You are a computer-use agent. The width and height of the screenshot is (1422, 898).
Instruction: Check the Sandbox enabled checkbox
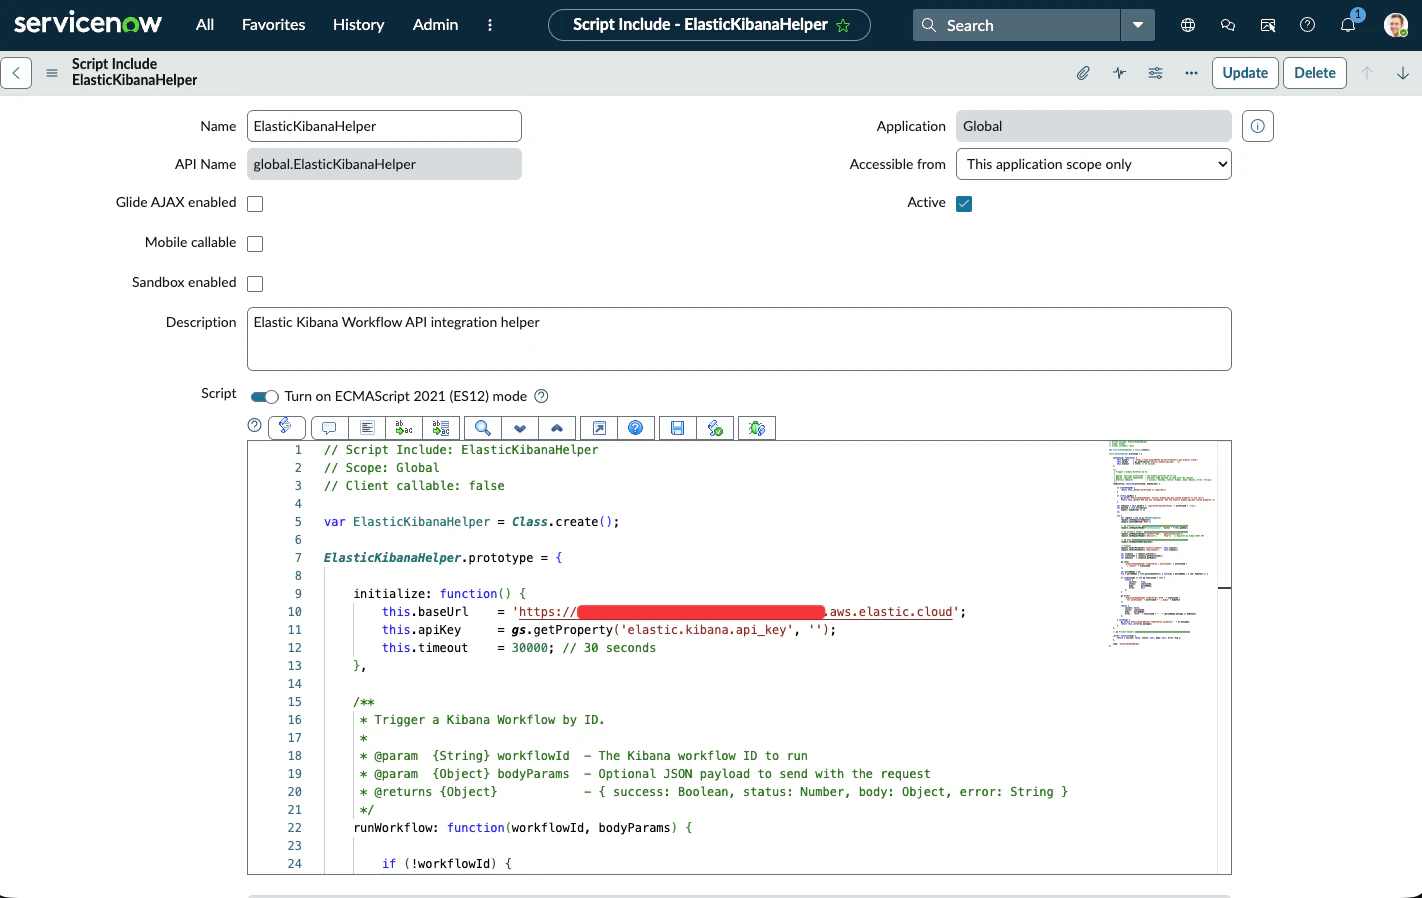255,284
